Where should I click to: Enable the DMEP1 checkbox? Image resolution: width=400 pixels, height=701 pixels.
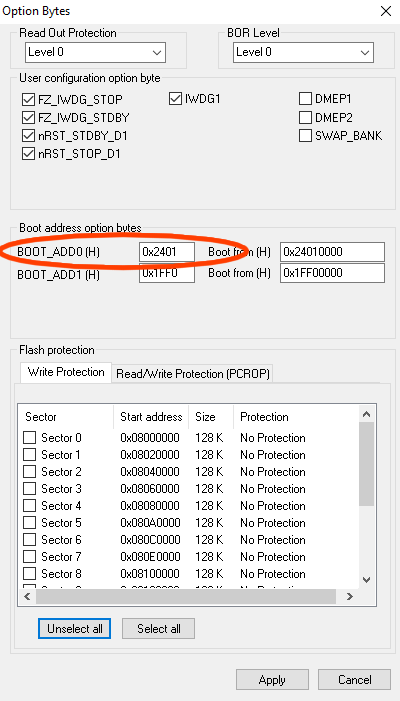[x=305, y=98]
